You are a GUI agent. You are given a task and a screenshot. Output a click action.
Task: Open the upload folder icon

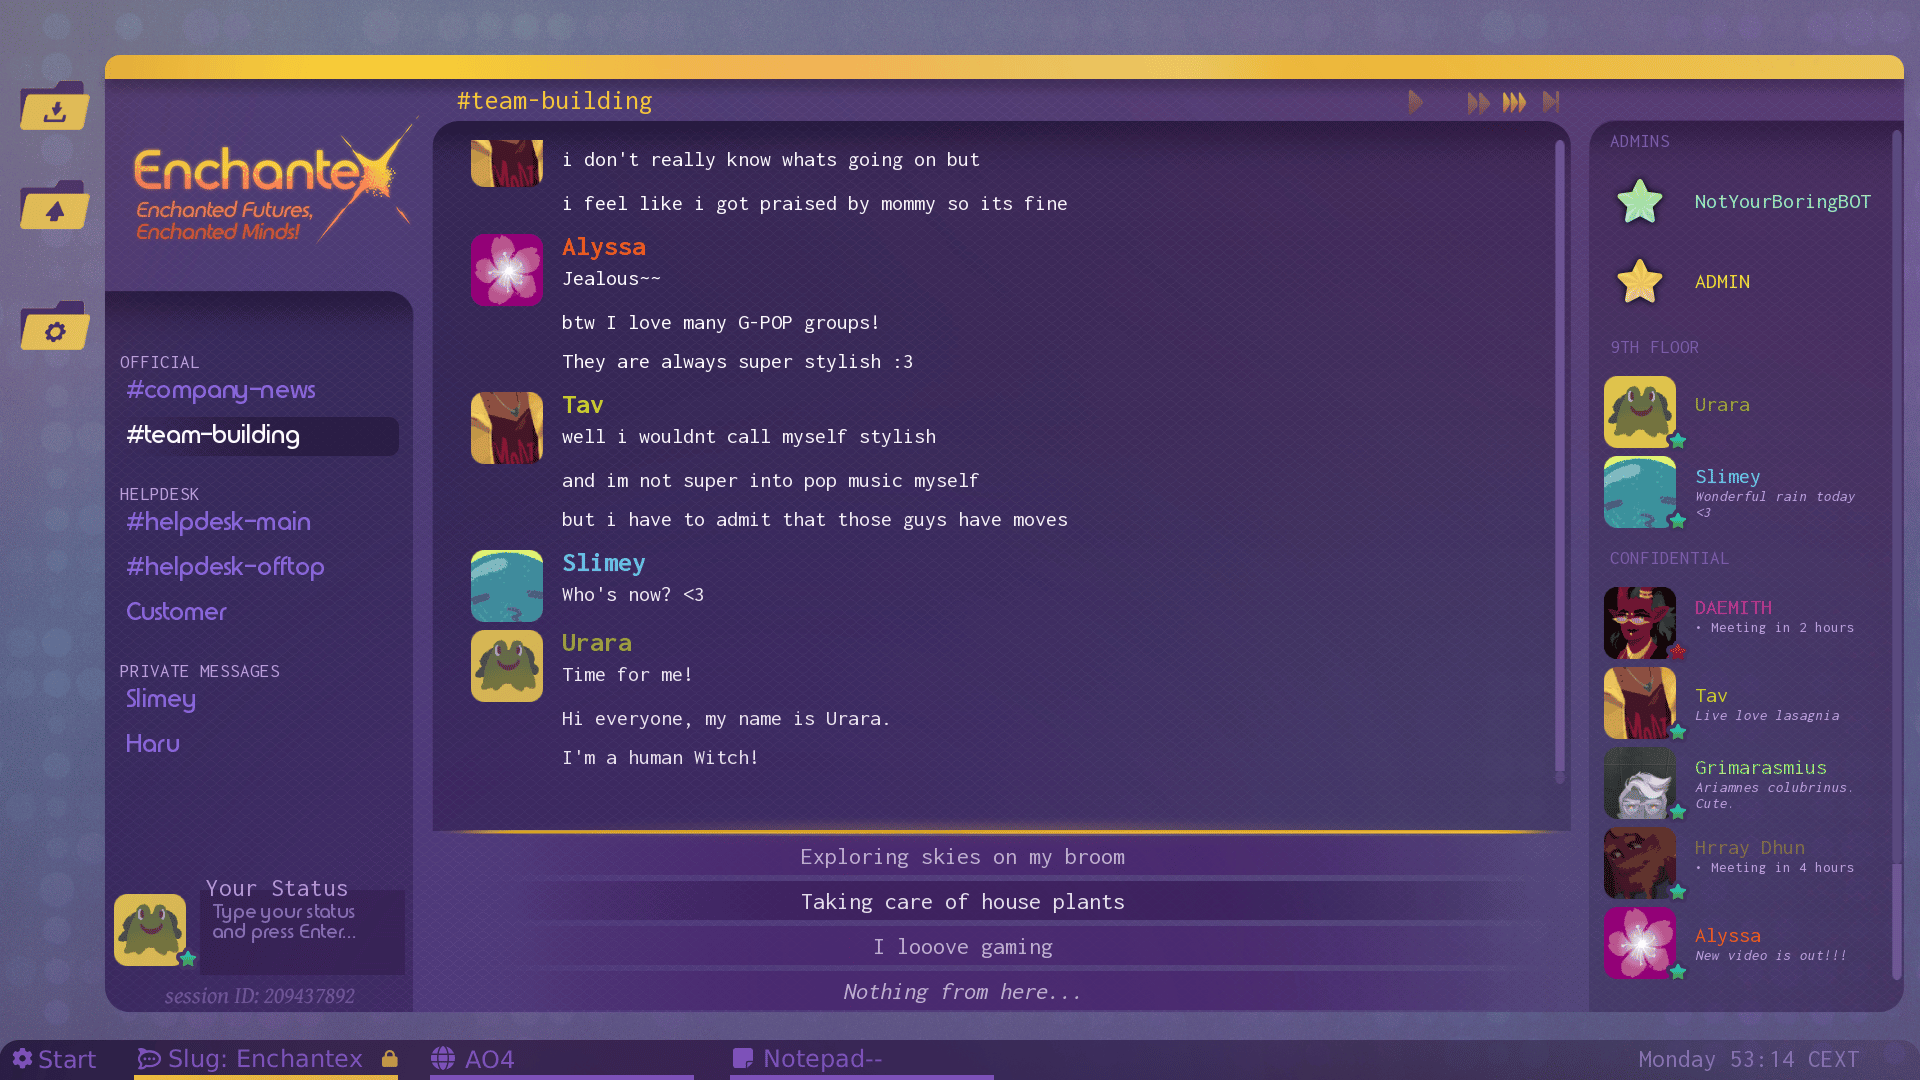(55, 207)
